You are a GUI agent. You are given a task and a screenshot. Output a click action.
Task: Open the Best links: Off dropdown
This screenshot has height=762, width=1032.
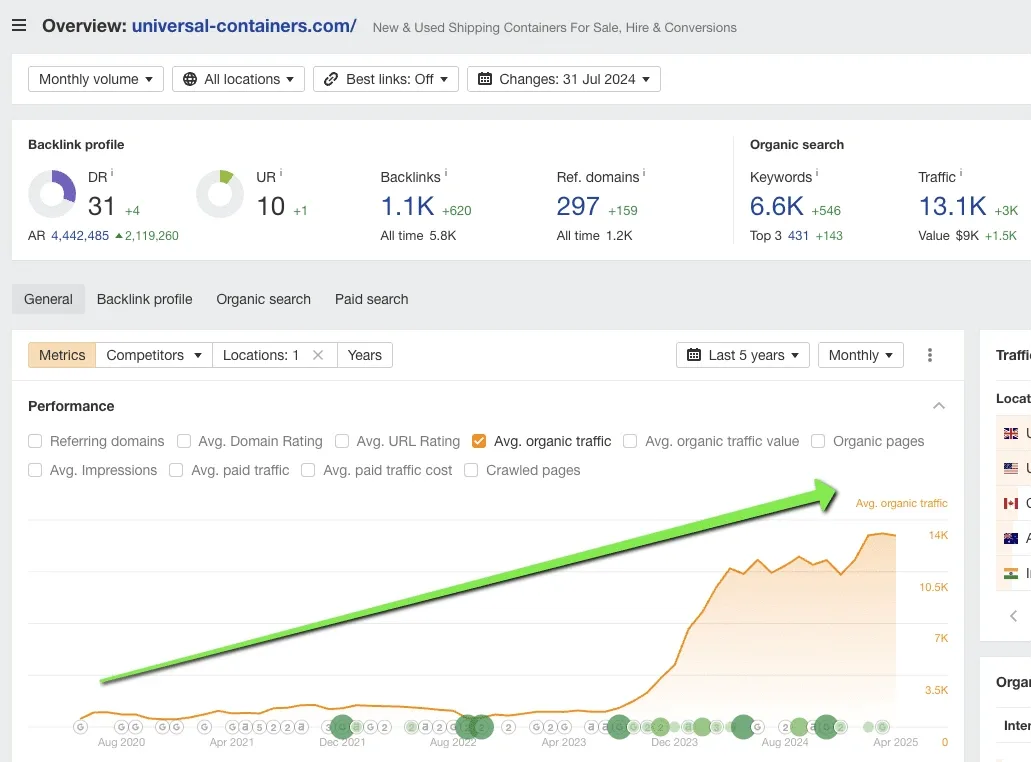[386, 79]
